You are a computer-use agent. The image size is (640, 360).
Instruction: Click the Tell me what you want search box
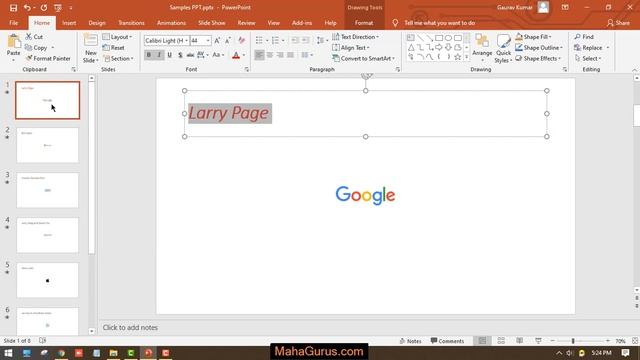439,23
